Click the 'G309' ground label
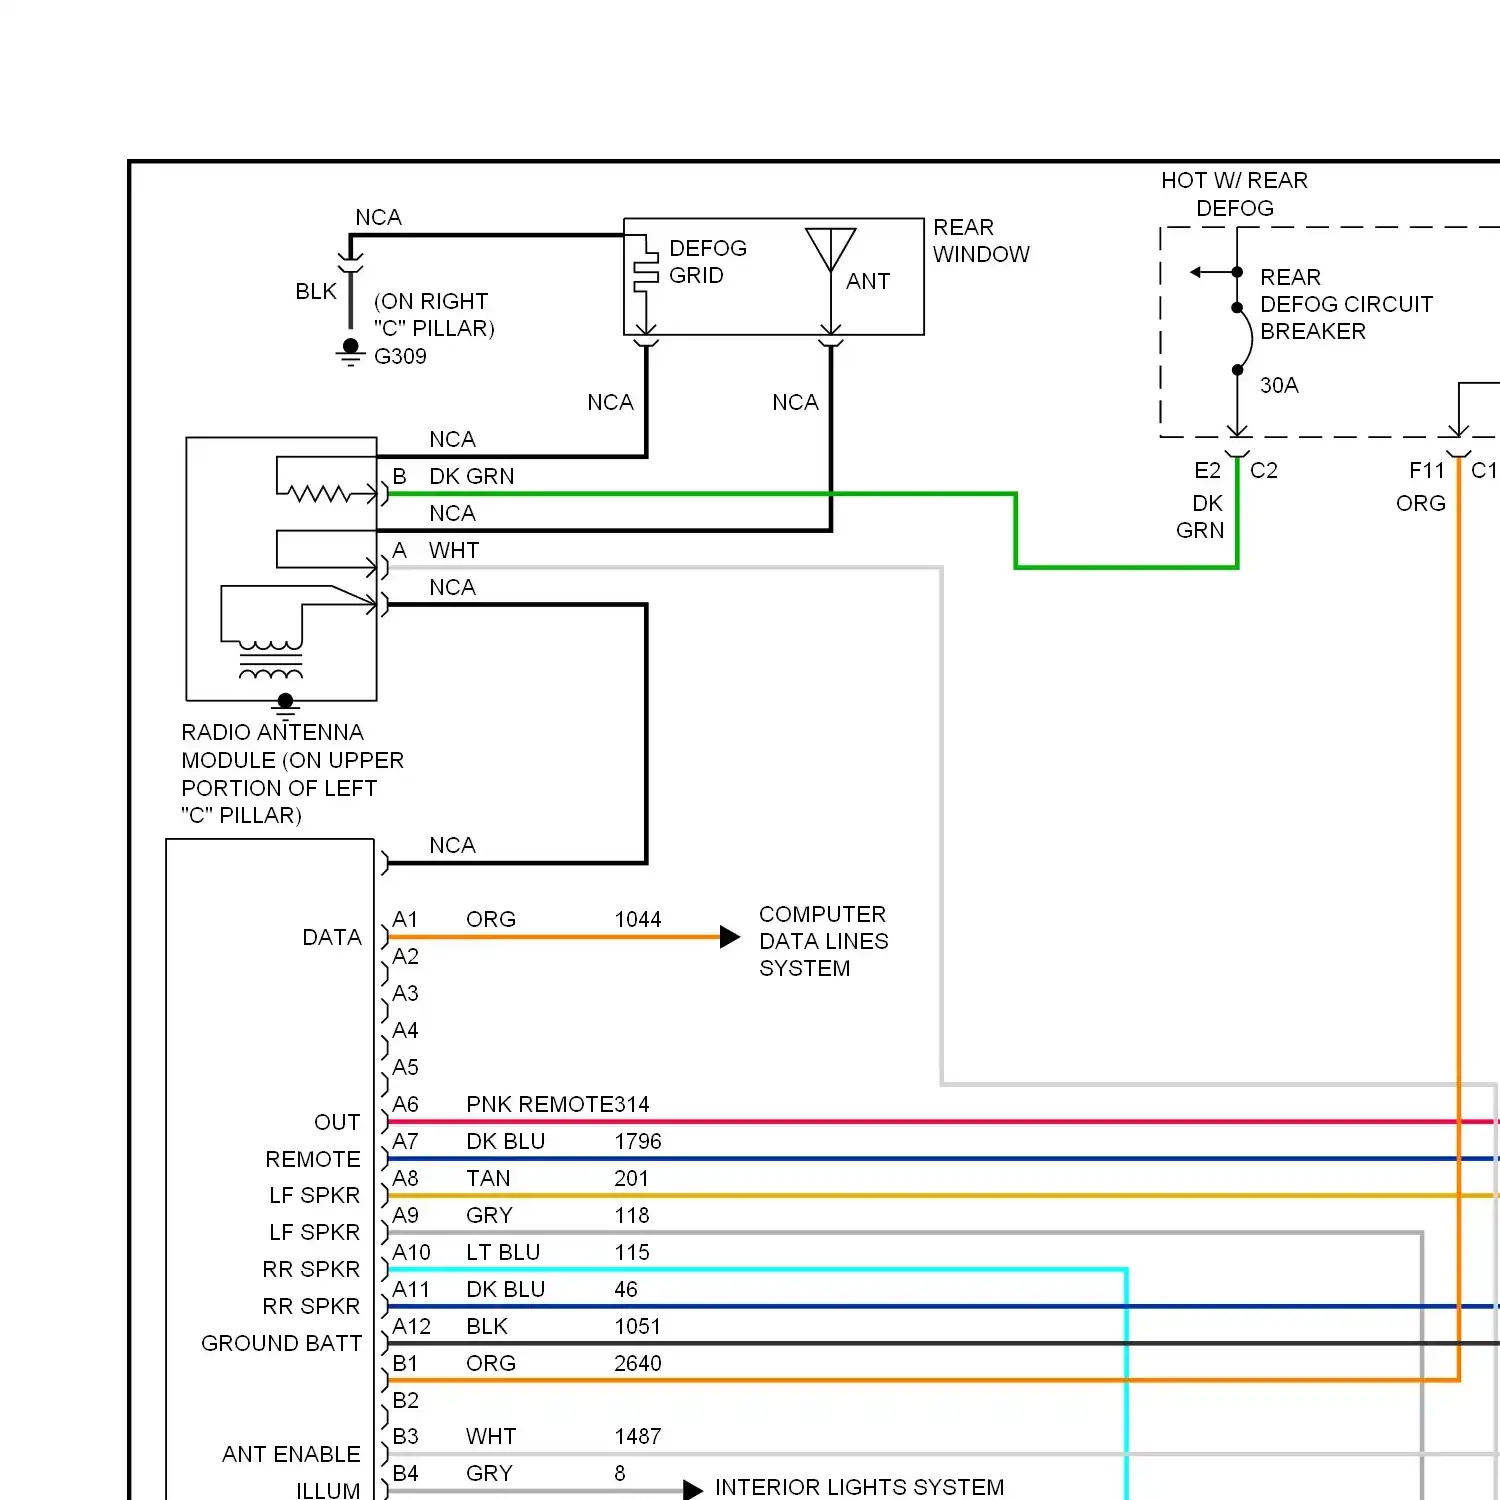Image resolution: width=1500 pixels, height=1500 pixels. [x=400, y=356]
